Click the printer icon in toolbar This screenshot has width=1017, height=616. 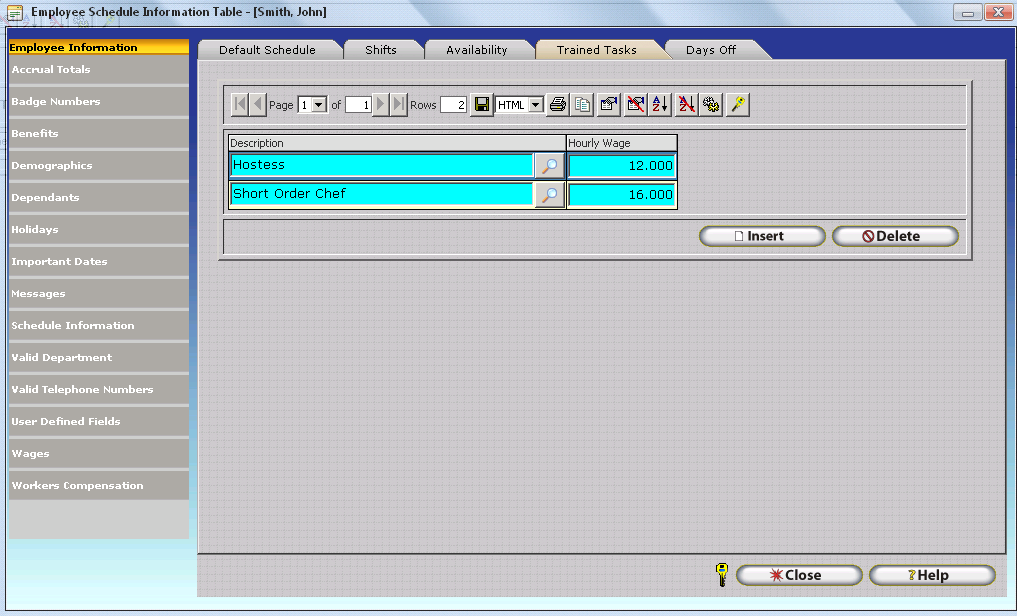coord(558,105)
